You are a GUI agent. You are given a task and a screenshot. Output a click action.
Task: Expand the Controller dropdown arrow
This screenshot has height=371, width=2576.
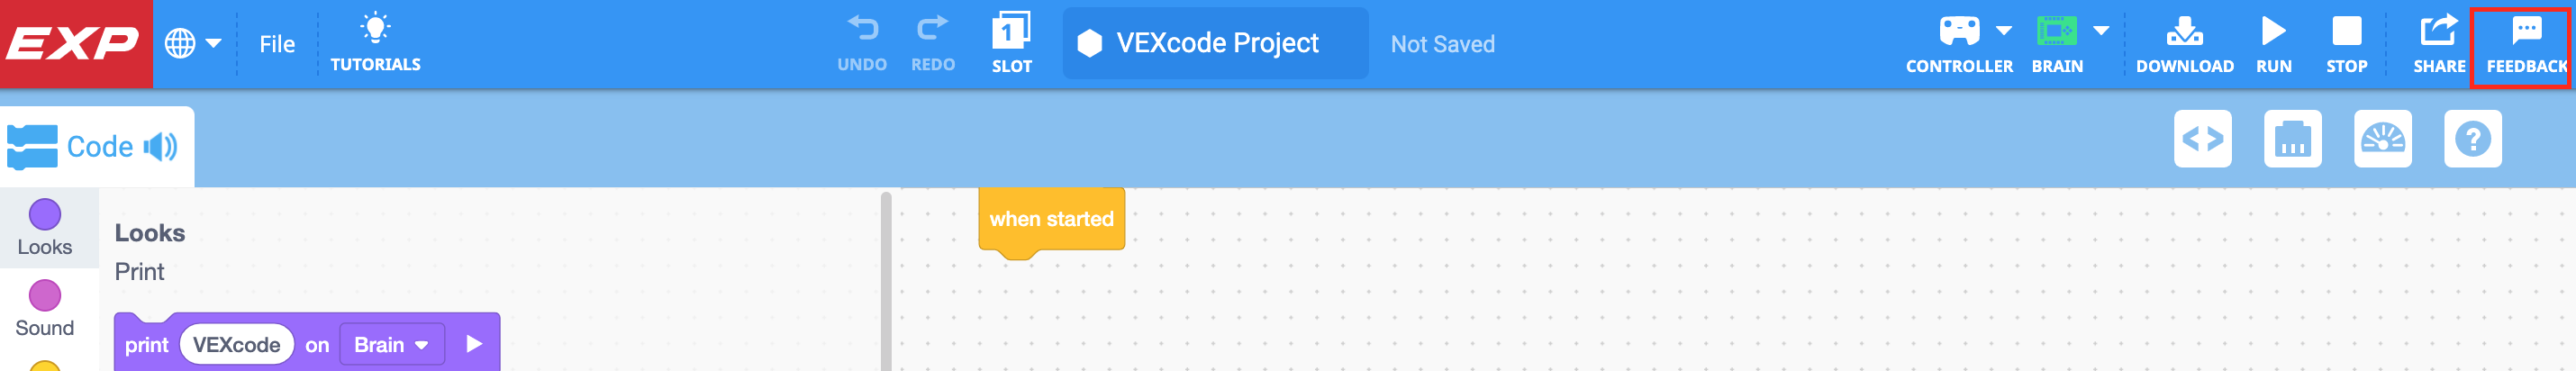click(x=2004, y=30)
